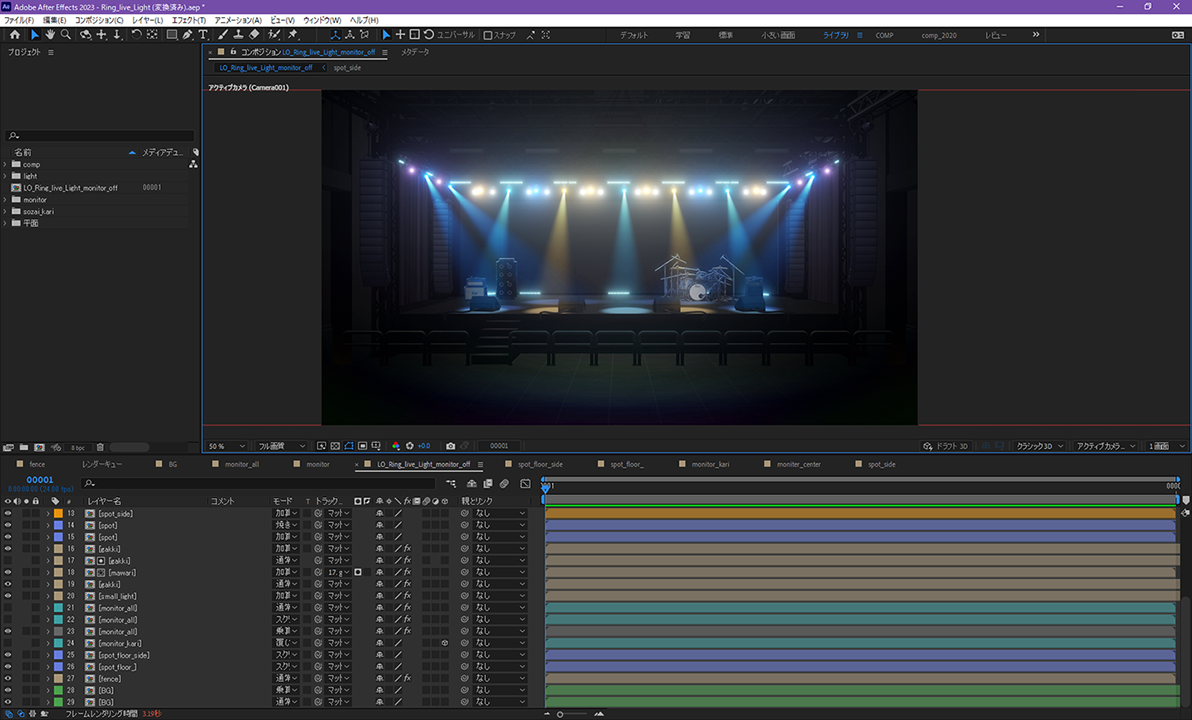Toggle Draft 3D mode
The image size is (1192, 720).
click(945, 446)
